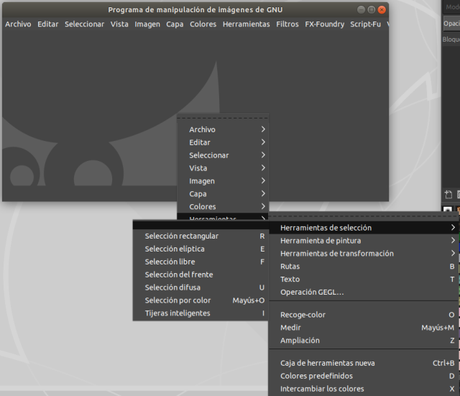This screenshot has width=460, height=396.
Task: Choose Colores predefinidos
Action: point(364,376)
